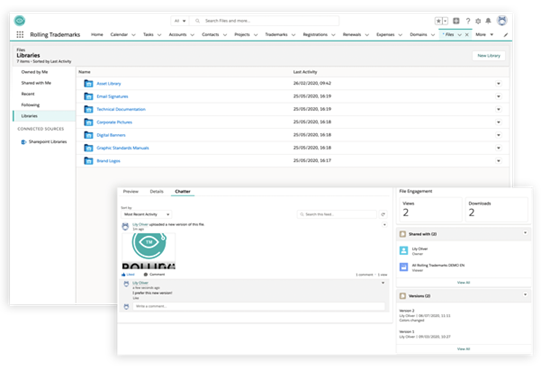
Task: Click View All under Shared with
Action: (x=463, y=283)
